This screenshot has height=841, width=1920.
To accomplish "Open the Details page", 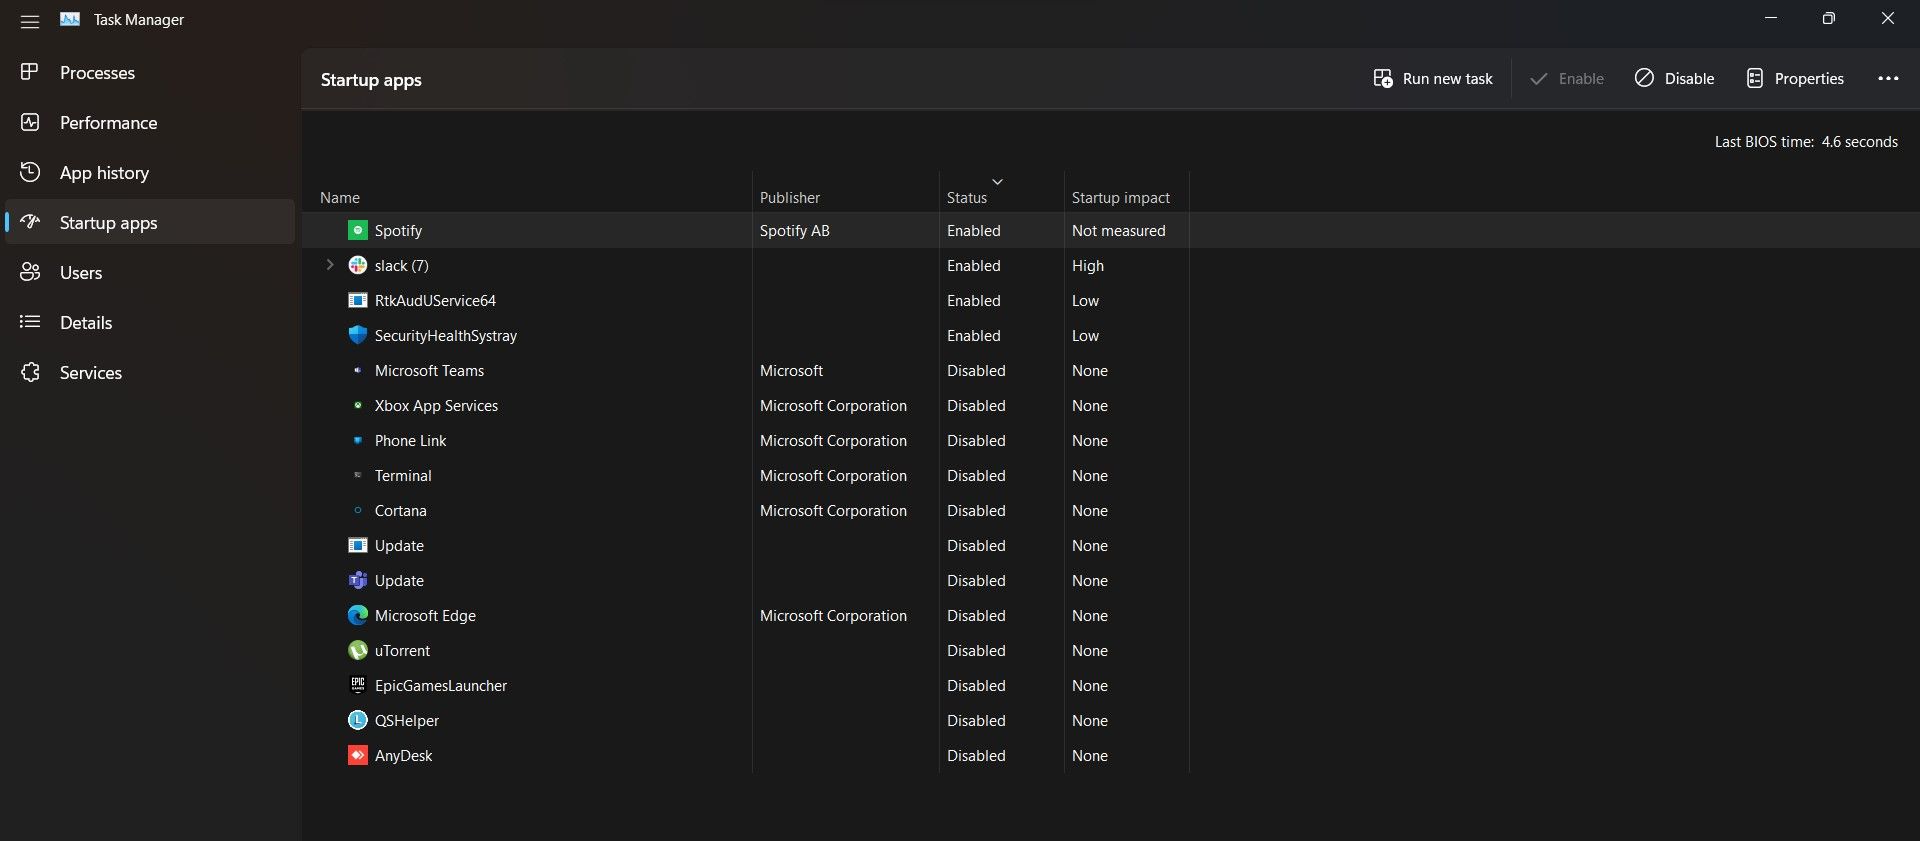I will pos(150,322).
